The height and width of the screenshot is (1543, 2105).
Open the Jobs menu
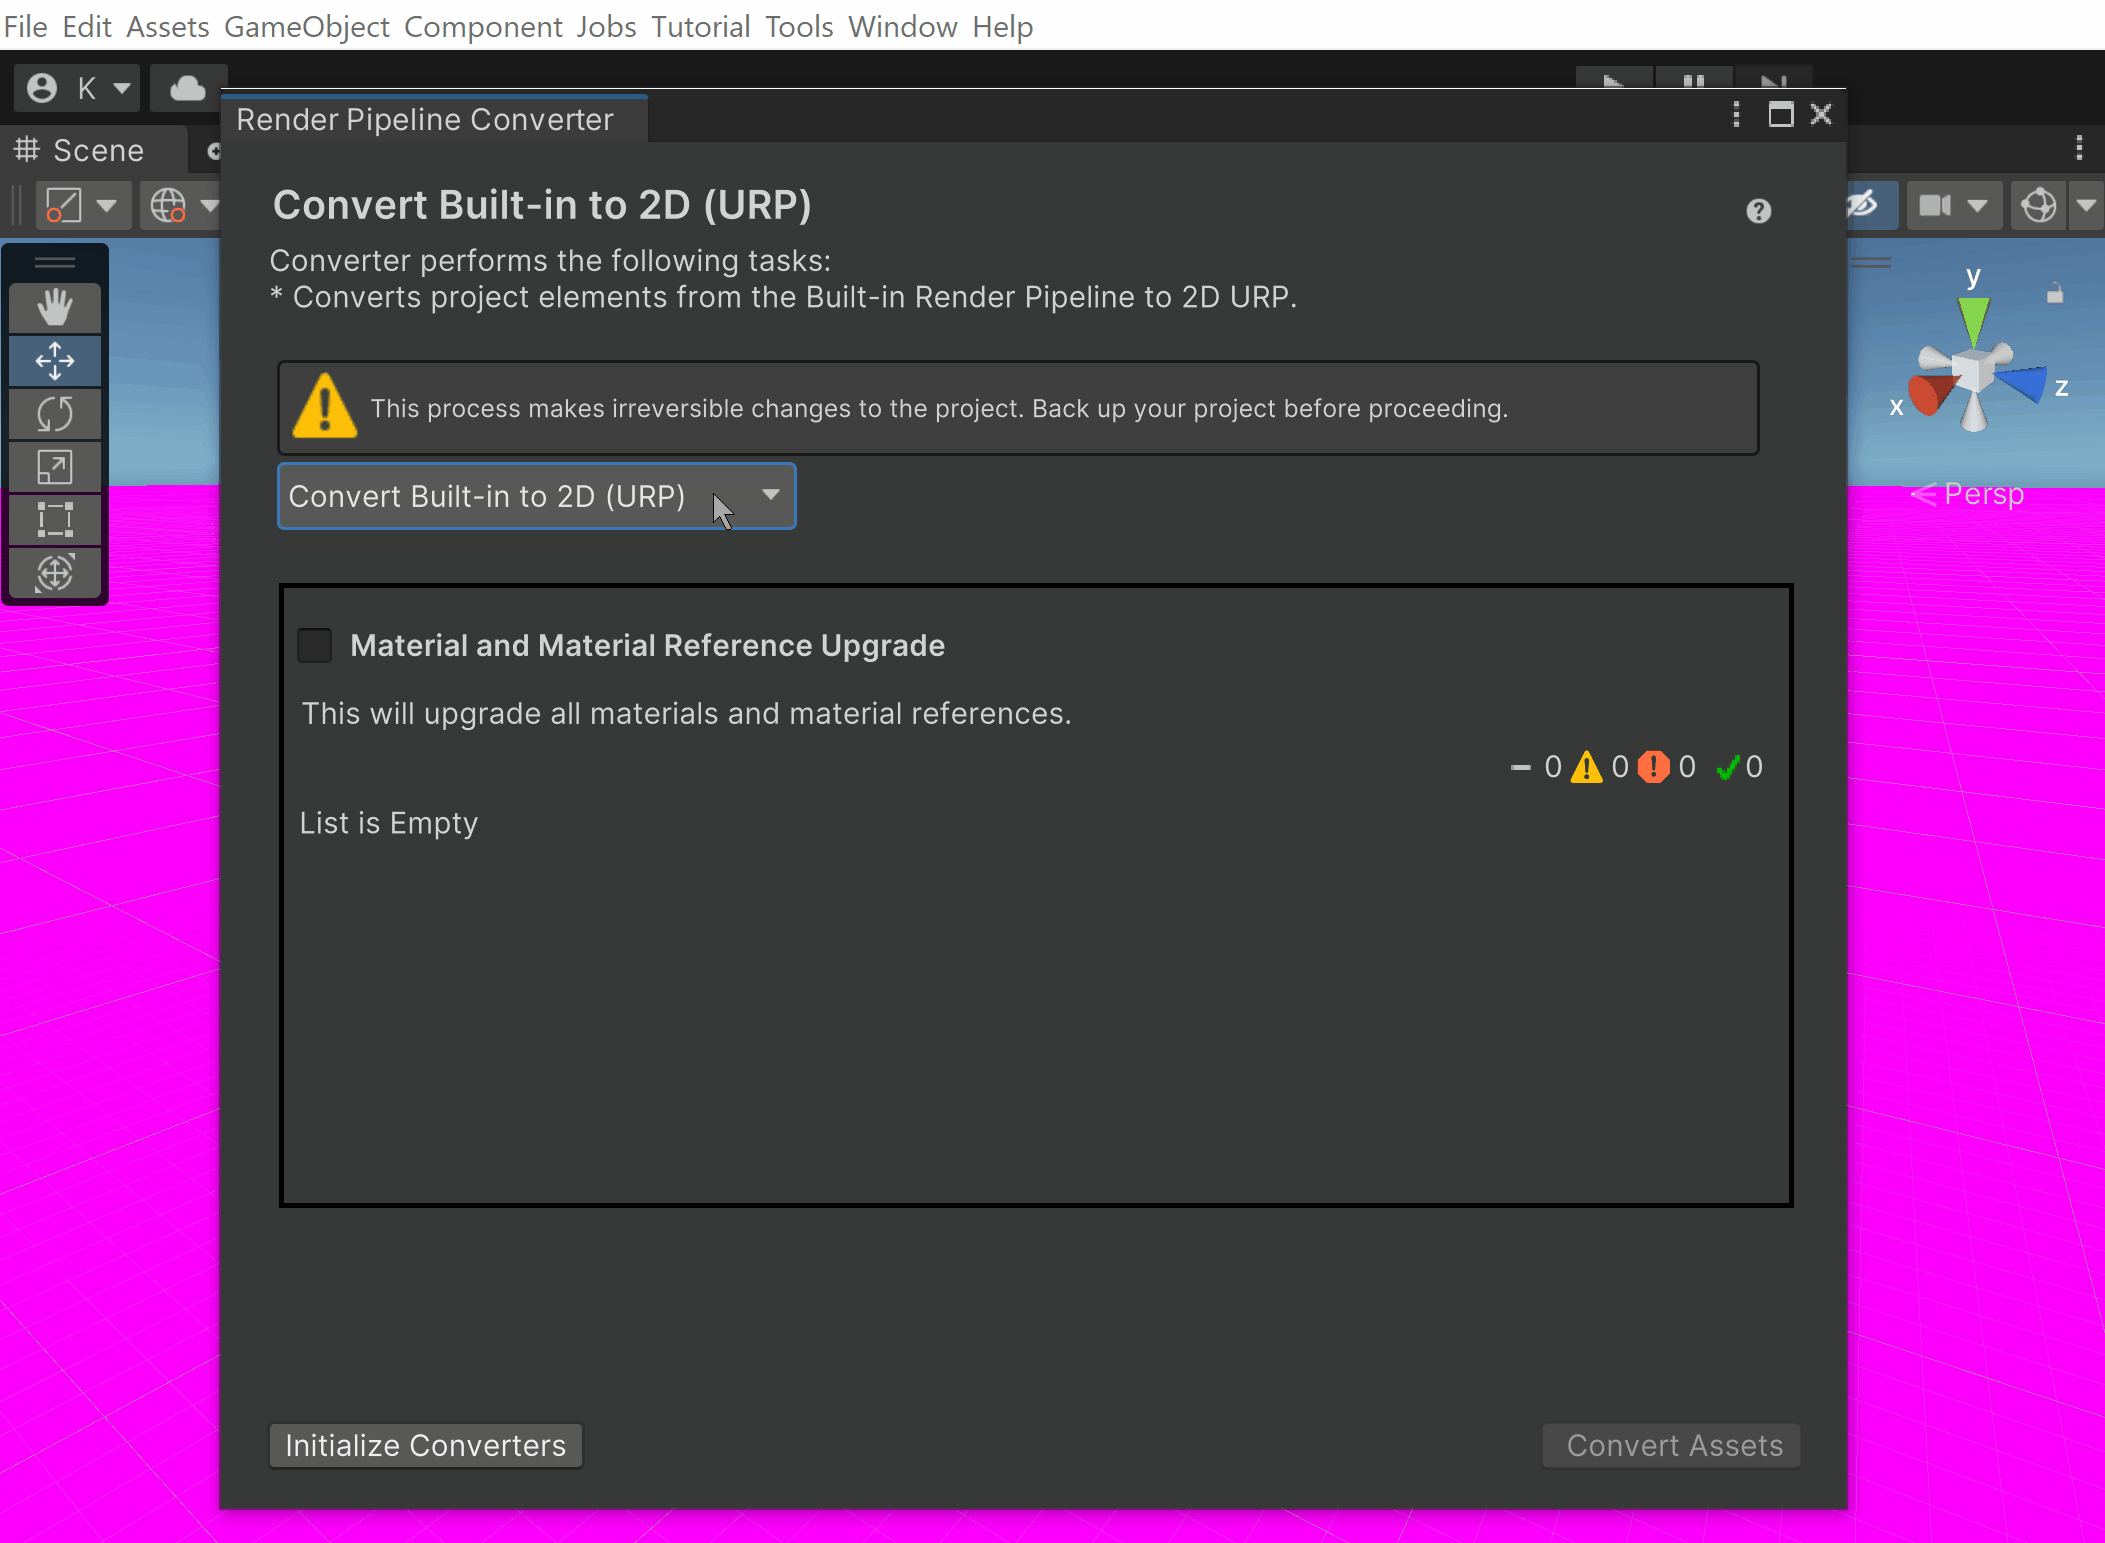(x=606, y=26)
